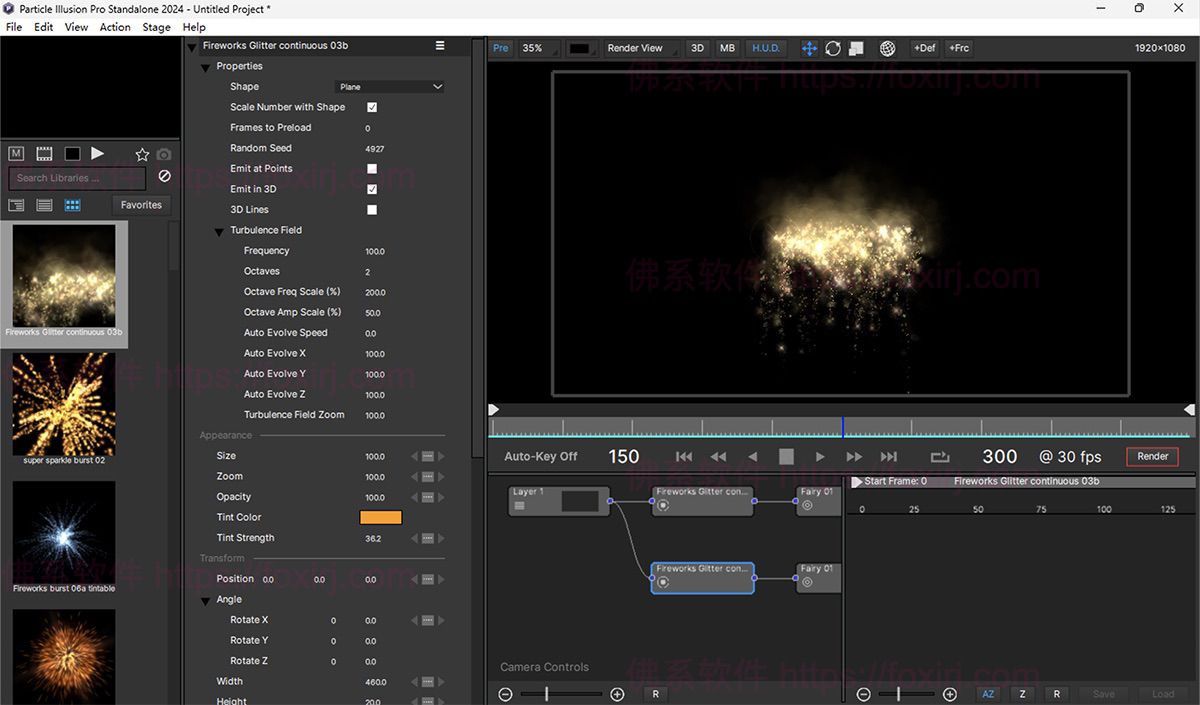
Task: Enable the 3D Lines checkbox
Action: [x=371, y=210]
